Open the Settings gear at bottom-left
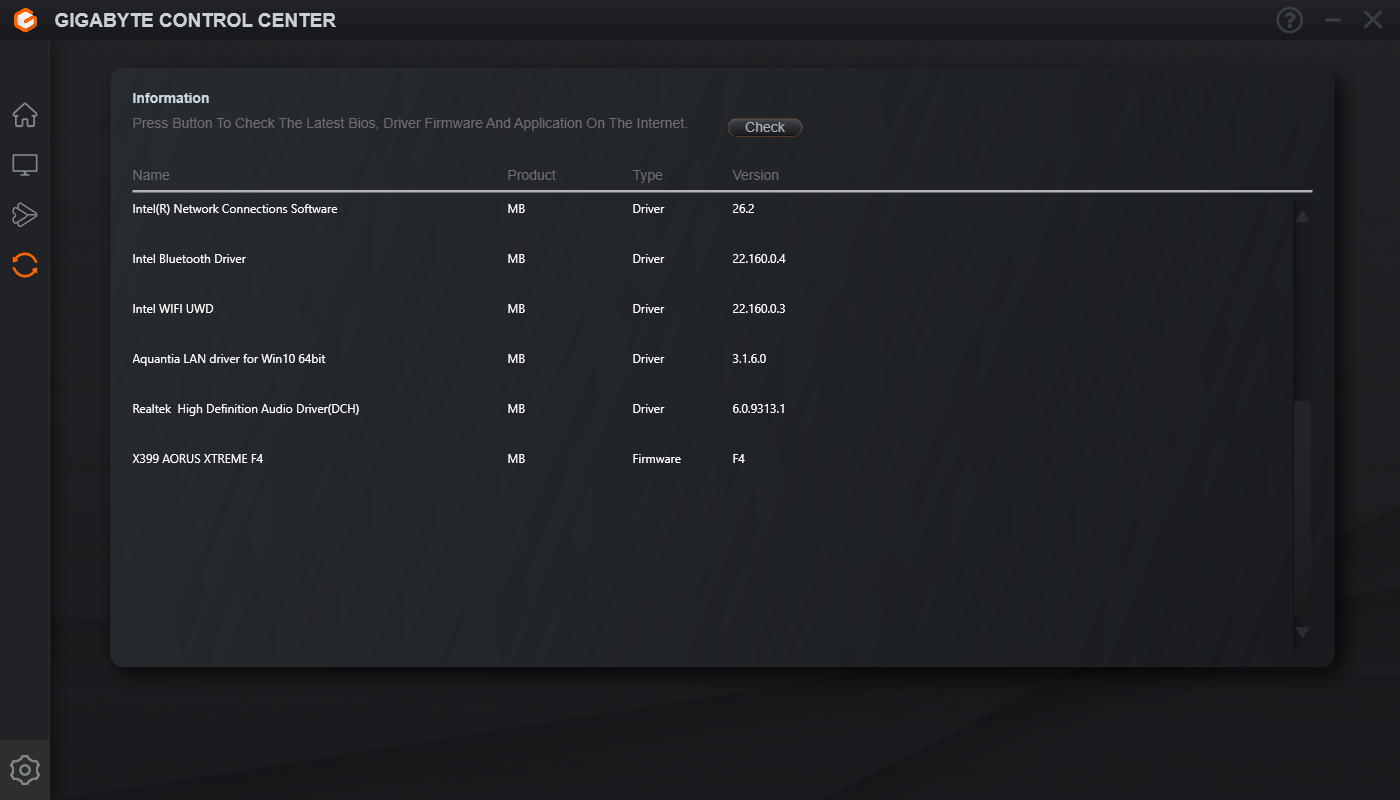The width and height of the screenshot is (1400, 800). [25, 770]
